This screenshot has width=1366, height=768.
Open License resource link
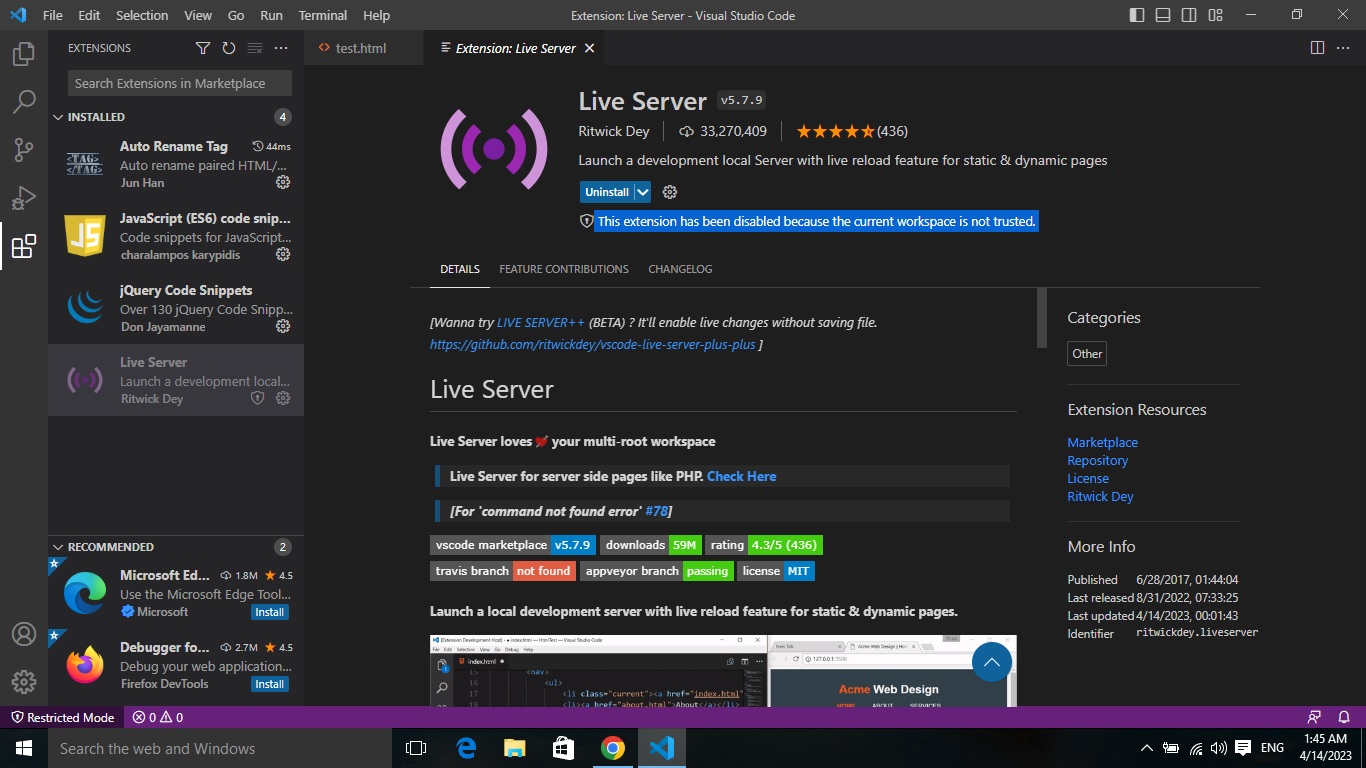pyautogui.click(x=1088, y=478)
